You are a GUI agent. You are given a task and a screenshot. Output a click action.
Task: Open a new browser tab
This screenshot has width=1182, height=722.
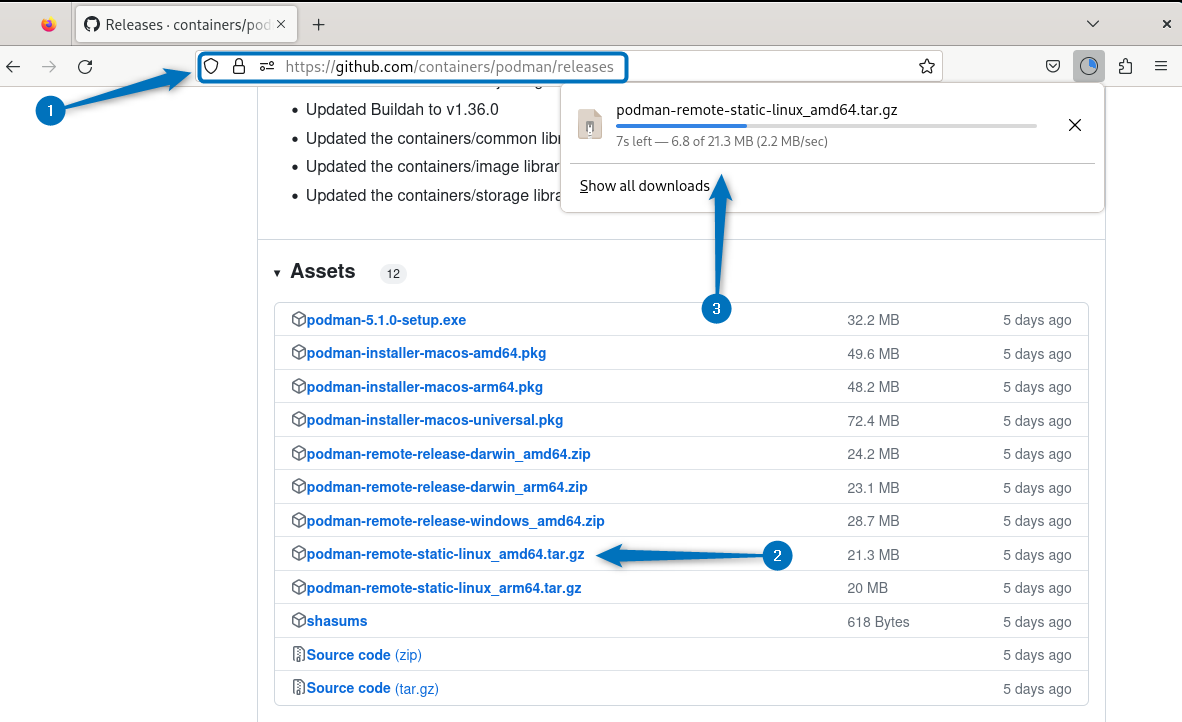pyautogui.click(x=318, y=23)
